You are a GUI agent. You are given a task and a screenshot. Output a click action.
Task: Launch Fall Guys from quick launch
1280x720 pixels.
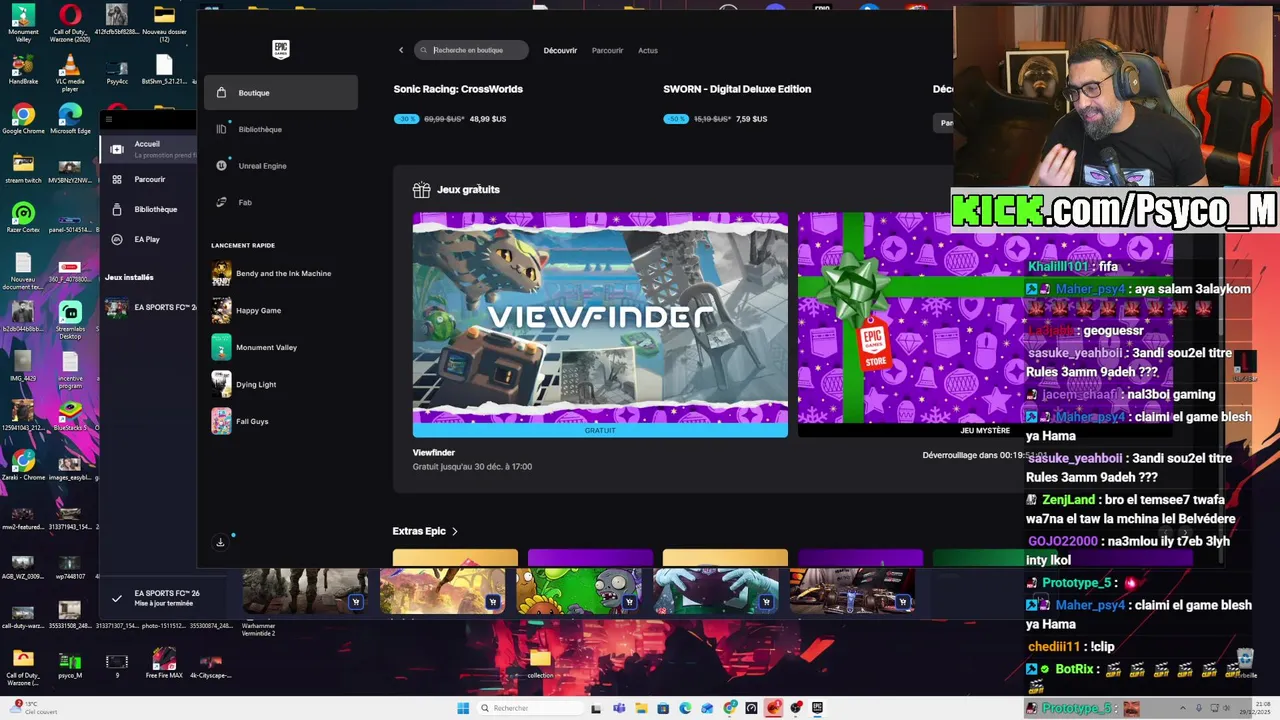coord(241,421)
